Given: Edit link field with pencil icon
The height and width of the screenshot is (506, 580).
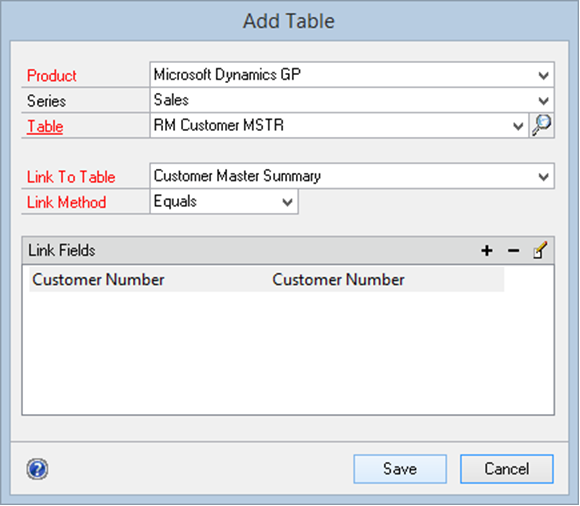Looking at the screenshot, I should (x=540, y=250).
